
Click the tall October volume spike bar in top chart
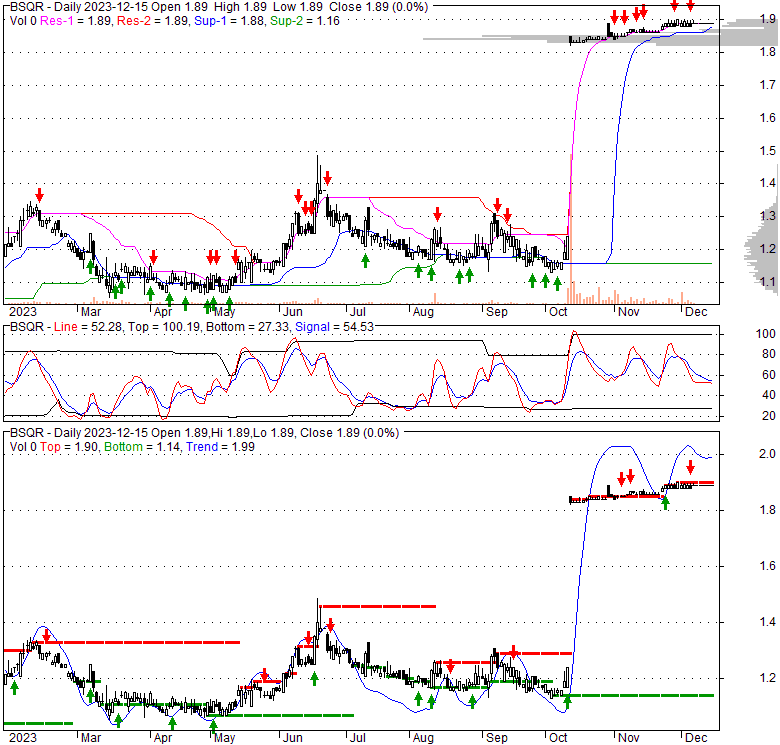(x=570, y=228)
